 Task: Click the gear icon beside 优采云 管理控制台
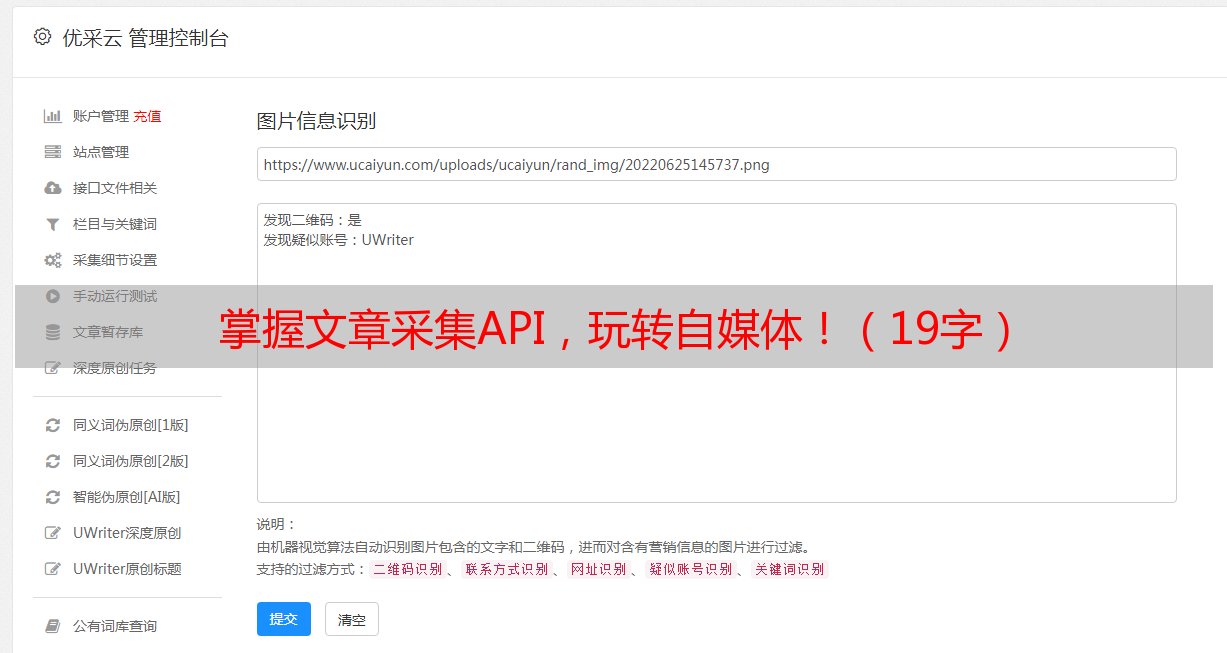(42, 37)
